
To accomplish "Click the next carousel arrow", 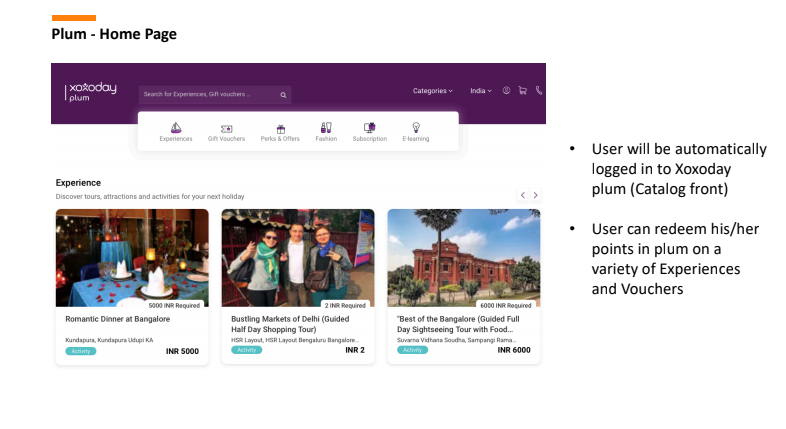I will pyautogui.click(x=535, y=195).
